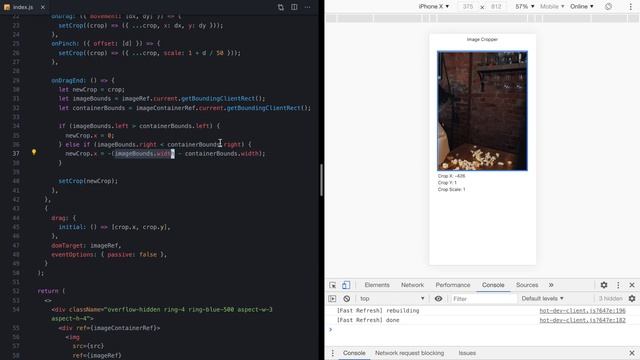Click the '[Fast Refresh] rebuilding' console message

click(x=378, y=311)
